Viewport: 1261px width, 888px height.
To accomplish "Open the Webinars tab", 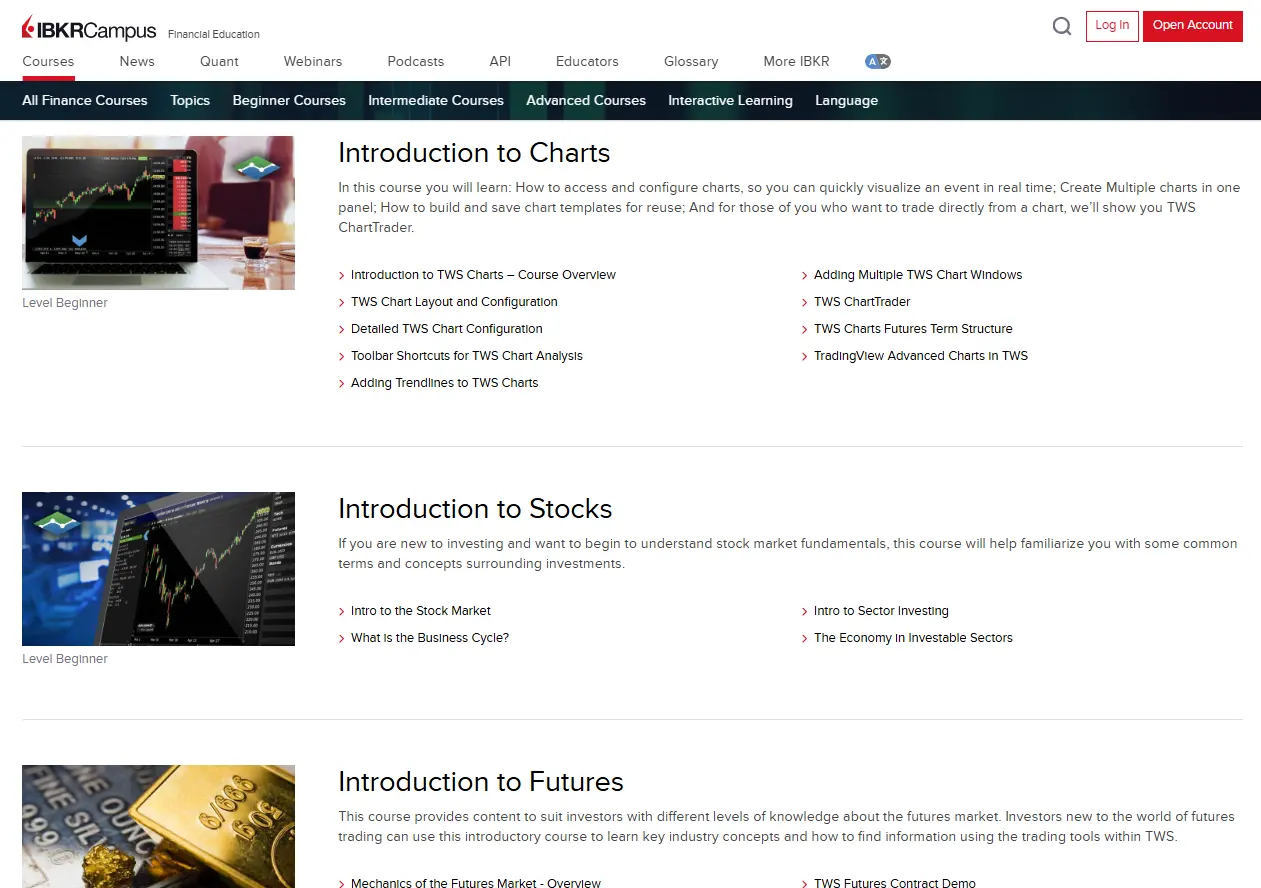I will click(x=313, y=61).
